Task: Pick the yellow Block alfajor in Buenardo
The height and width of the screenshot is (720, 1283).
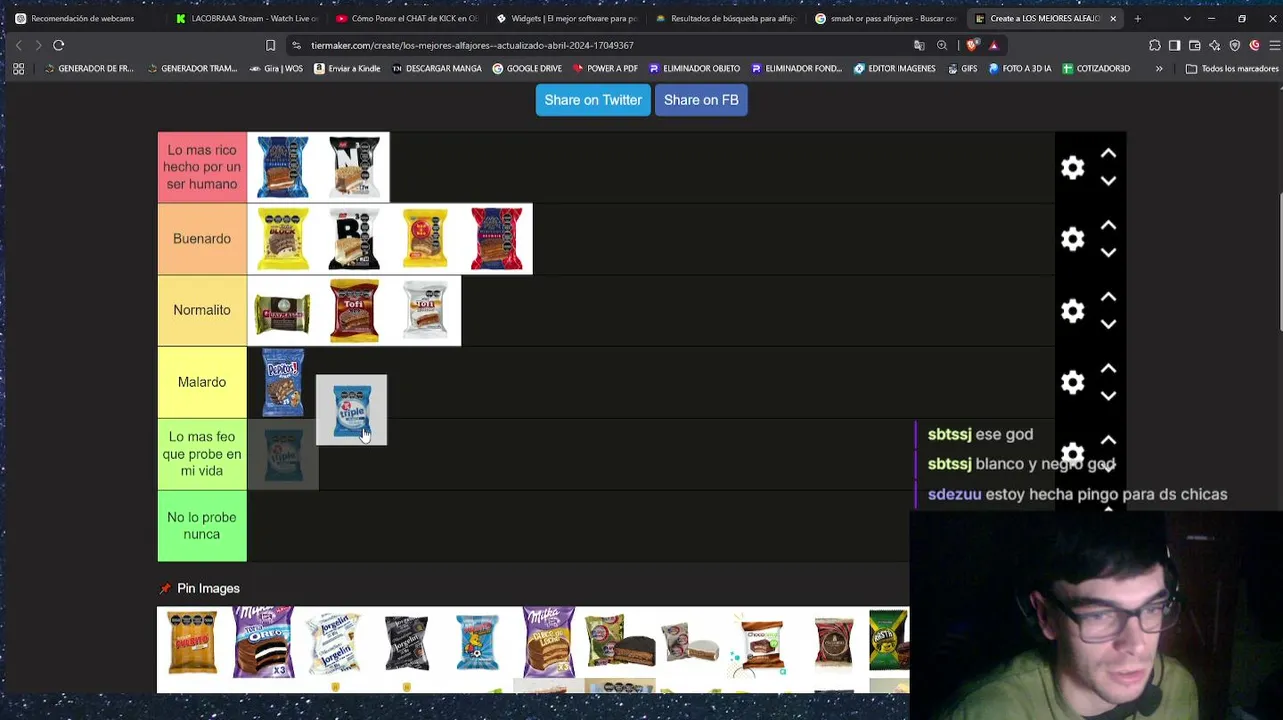Action: (x=283, y=239)
